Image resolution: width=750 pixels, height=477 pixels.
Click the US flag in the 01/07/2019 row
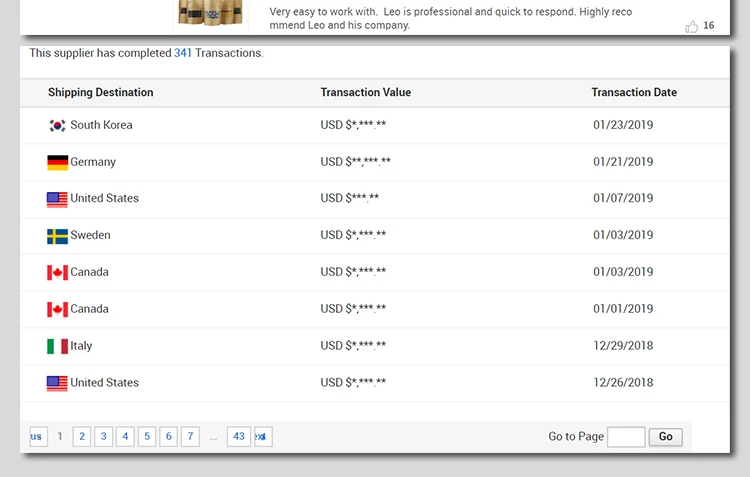point(57,199)
